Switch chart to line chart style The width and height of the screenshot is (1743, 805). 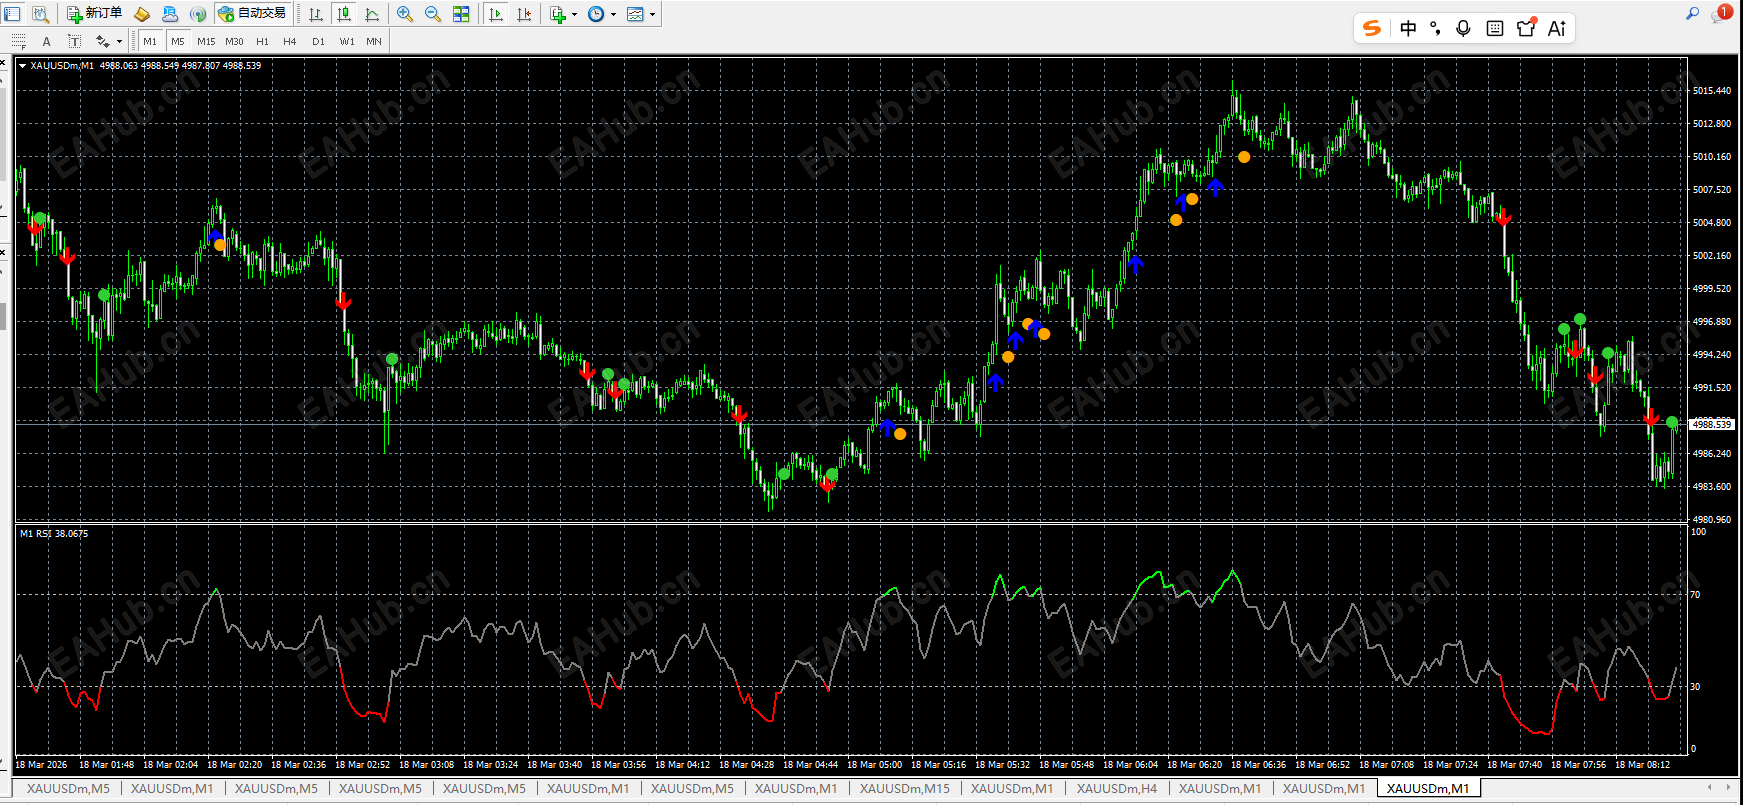pos(372,14)
